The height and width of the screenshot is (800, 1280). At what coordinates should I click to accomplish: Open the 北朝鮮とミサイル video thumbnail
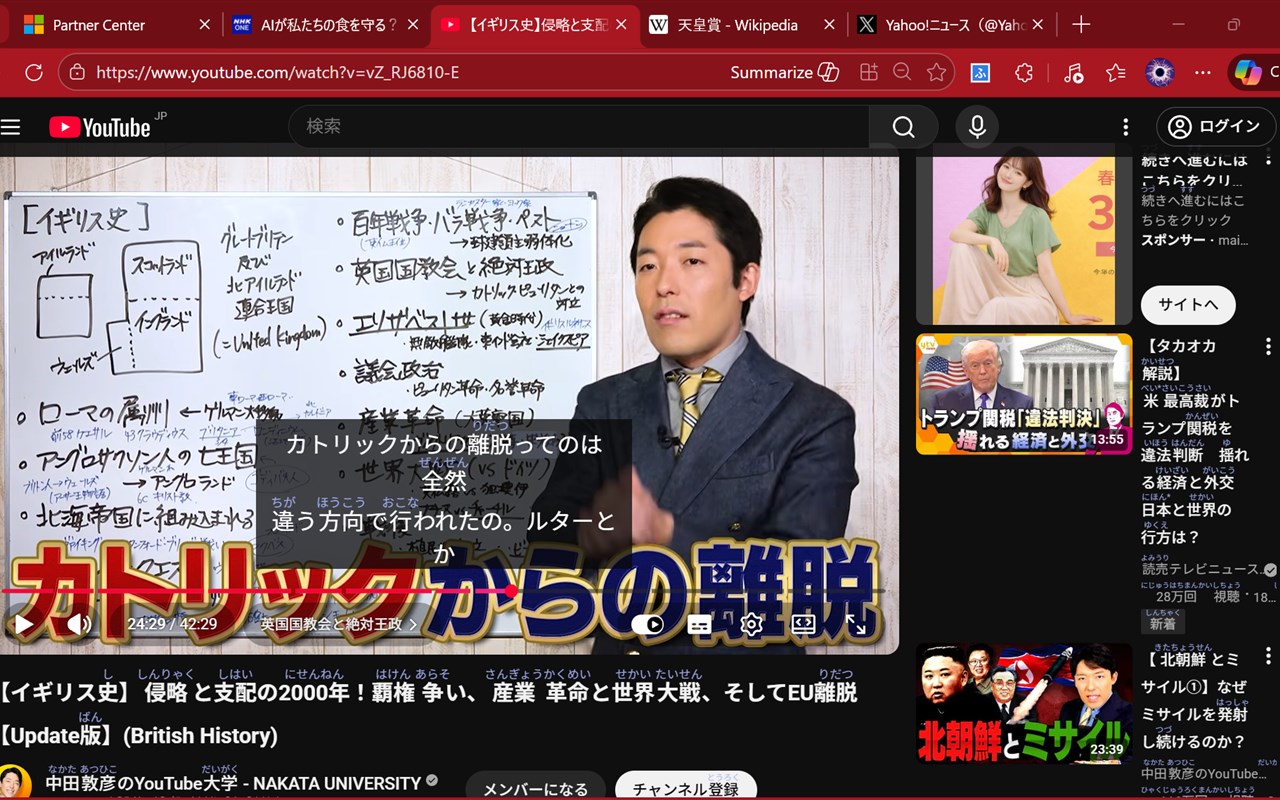pos(1024,703)
